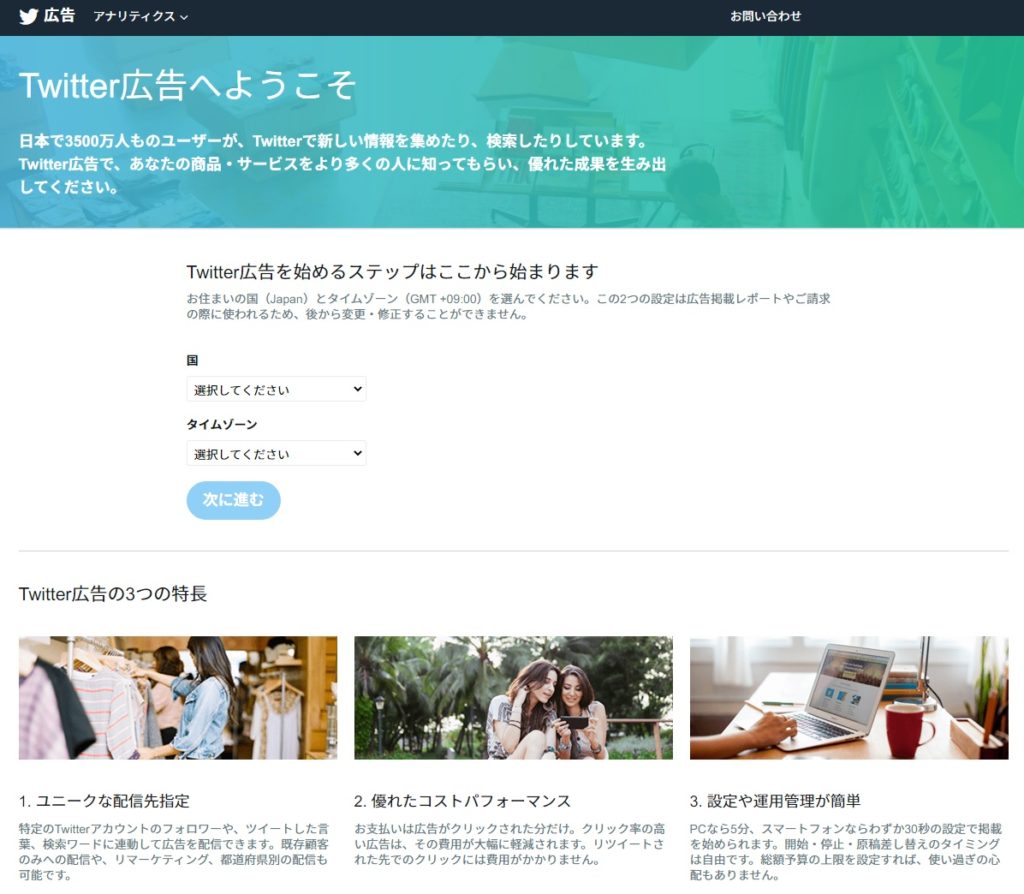Expand the 国 country dropdown
This screenshot has height=894, width=1024.
[x=276, y=389]
